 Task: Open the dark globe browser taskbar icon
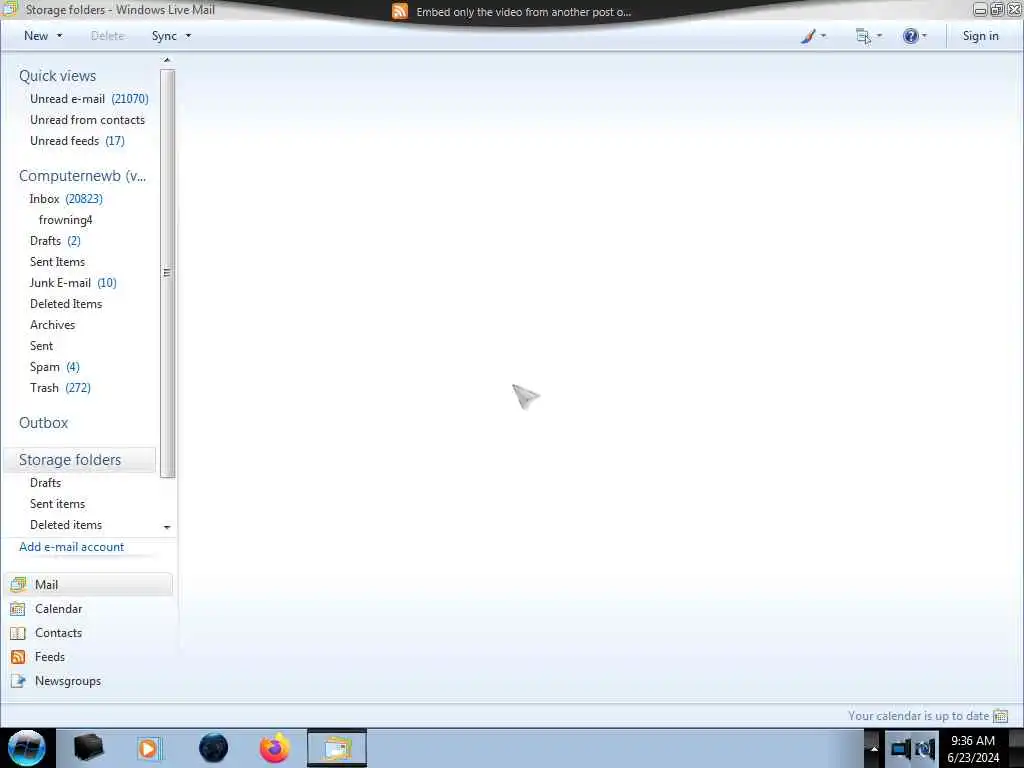click(x=214, y=748)
